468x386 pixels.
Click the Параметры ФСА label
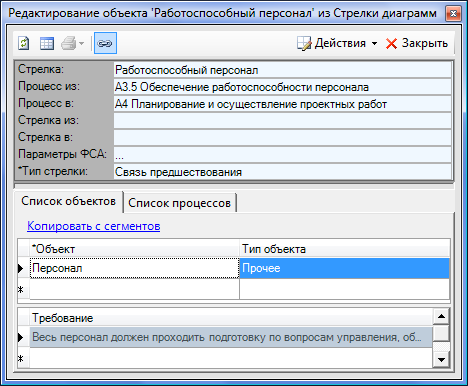pyautogui.click(x=62, y=154)
